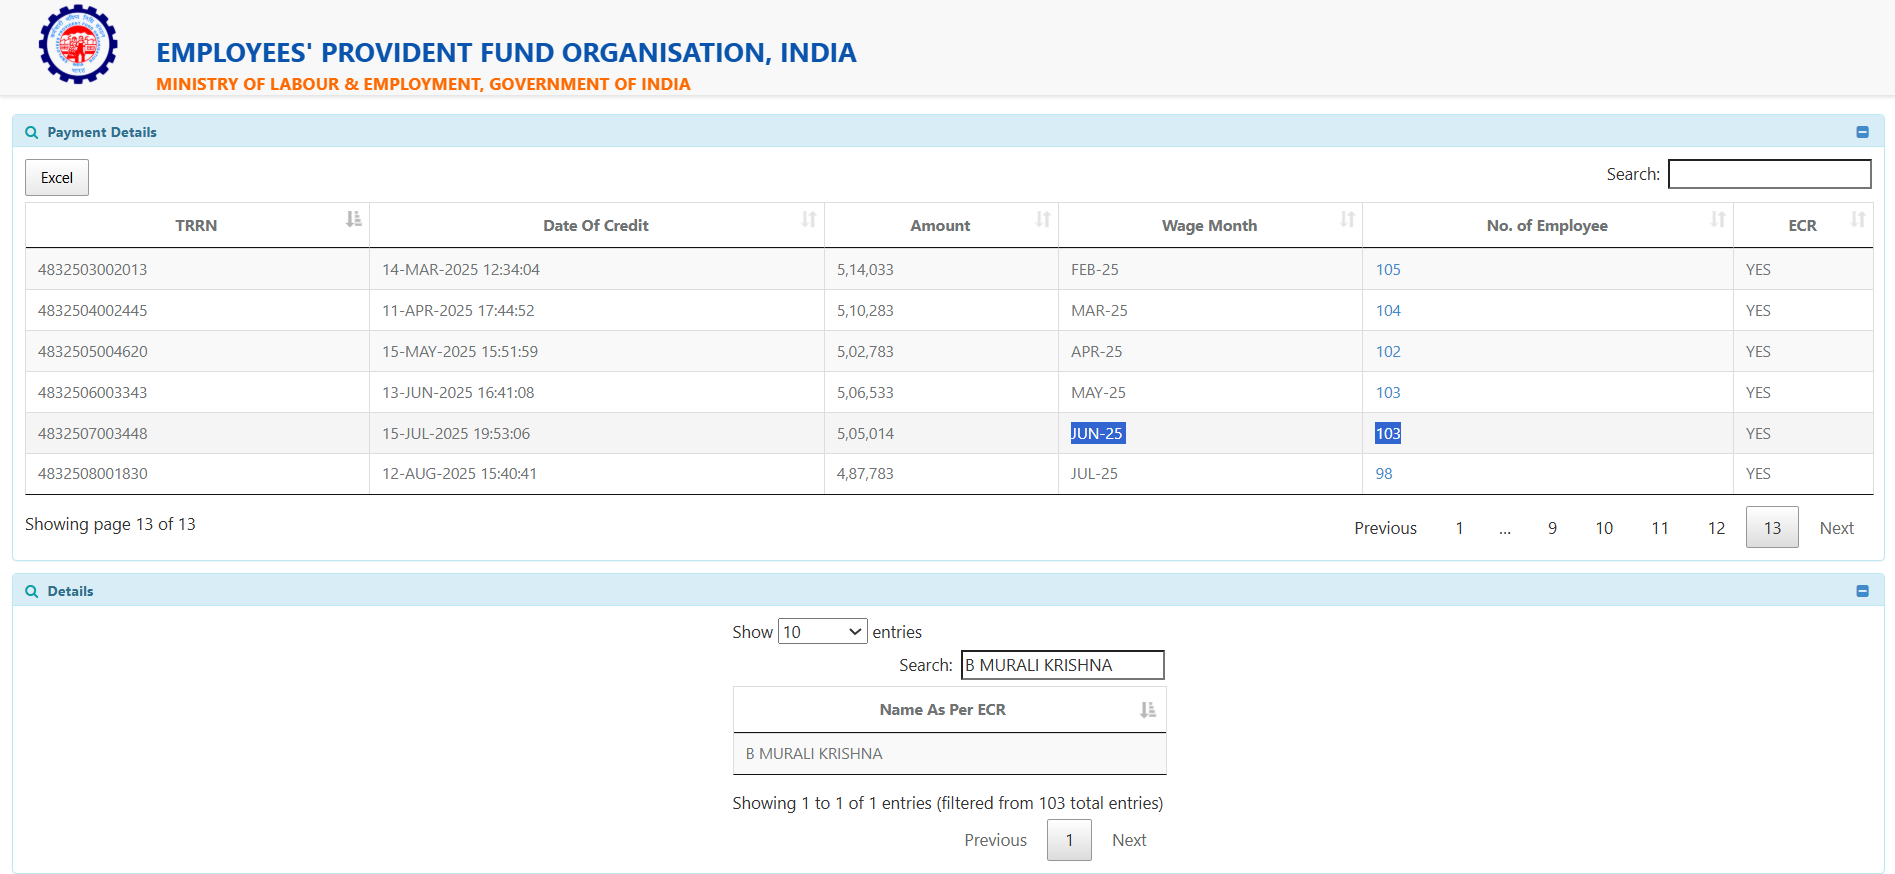
Task: Click the B MURALI KRISHNA search field
Action: coord(1062,665)
